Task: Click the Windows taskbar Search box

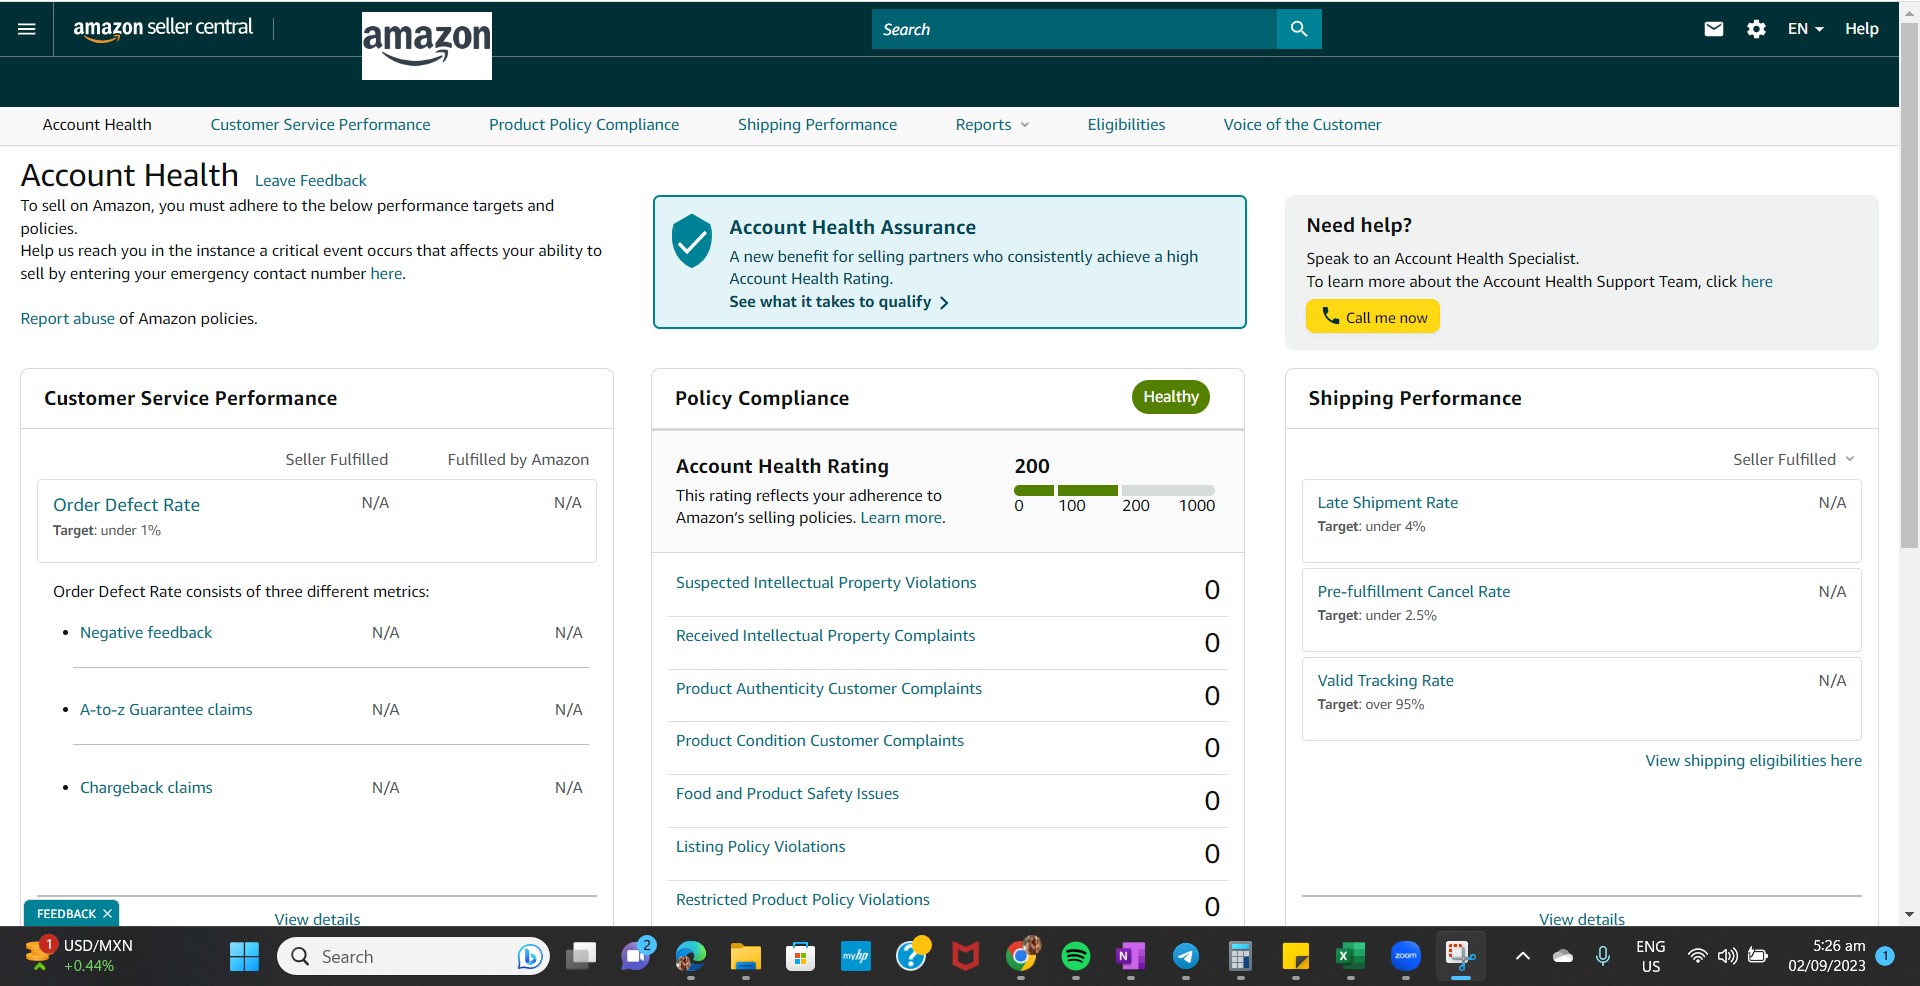Action: tap(413, 957)
